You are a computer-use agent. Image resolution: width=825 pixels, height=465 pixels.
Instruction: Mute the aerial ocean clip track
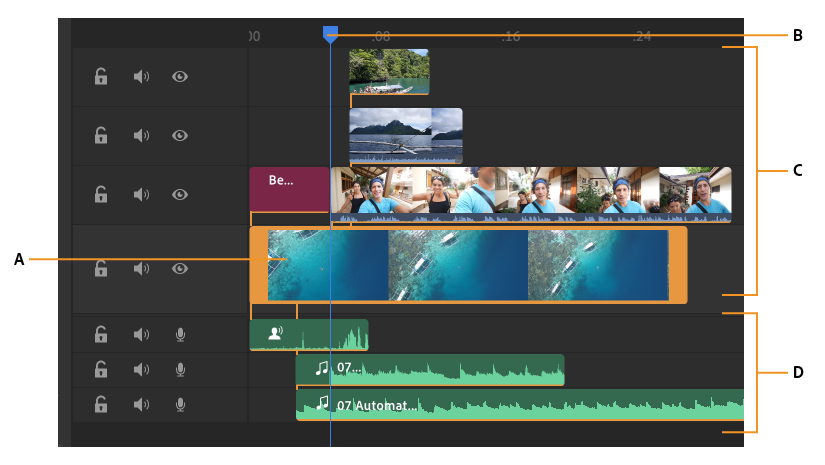(x=141, y=269)
